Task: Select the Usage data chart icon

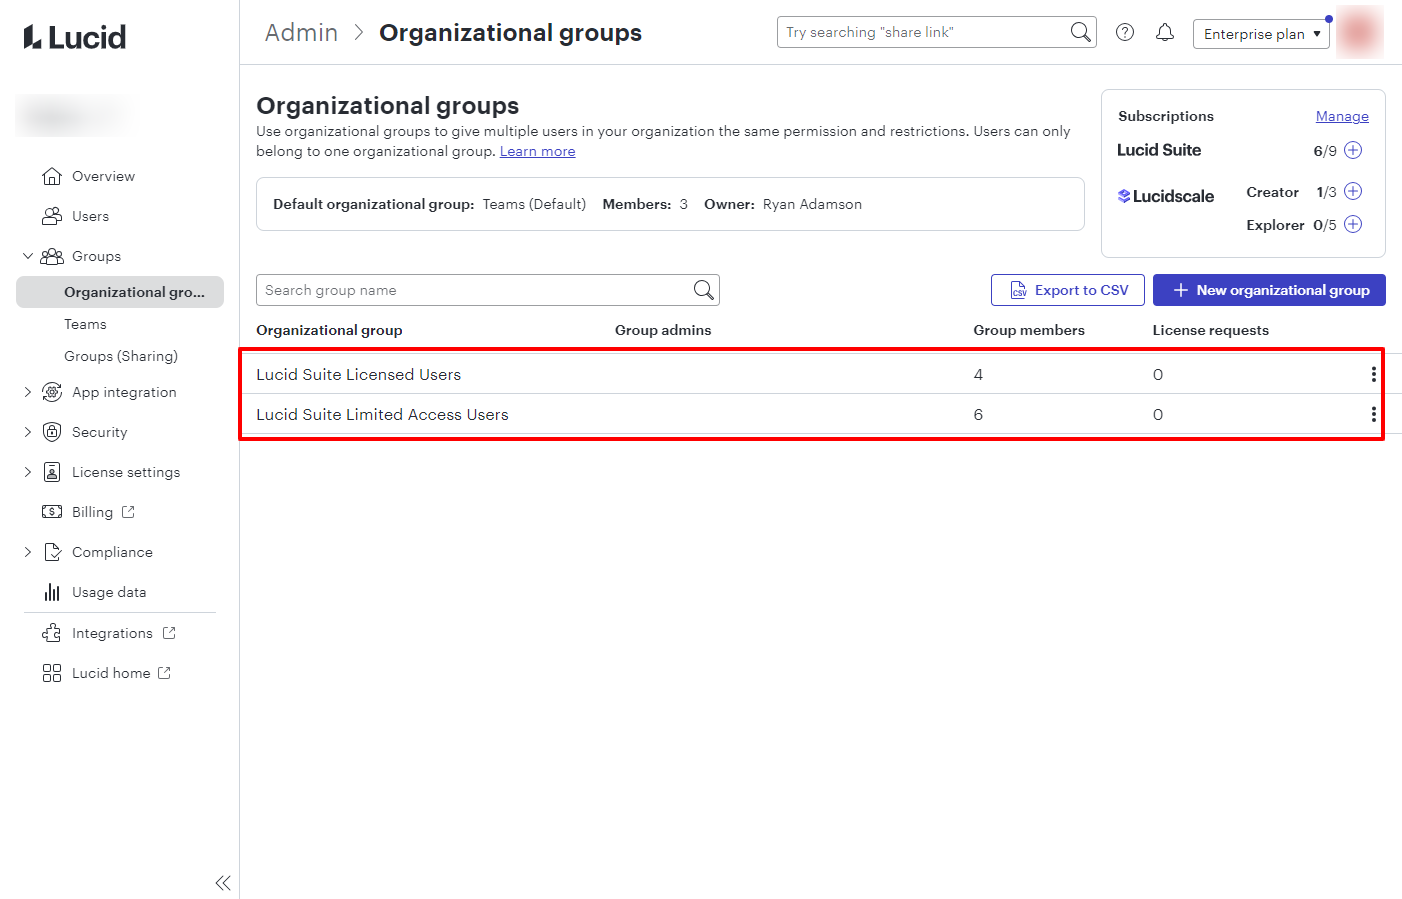Action: (x=52, y=592)
